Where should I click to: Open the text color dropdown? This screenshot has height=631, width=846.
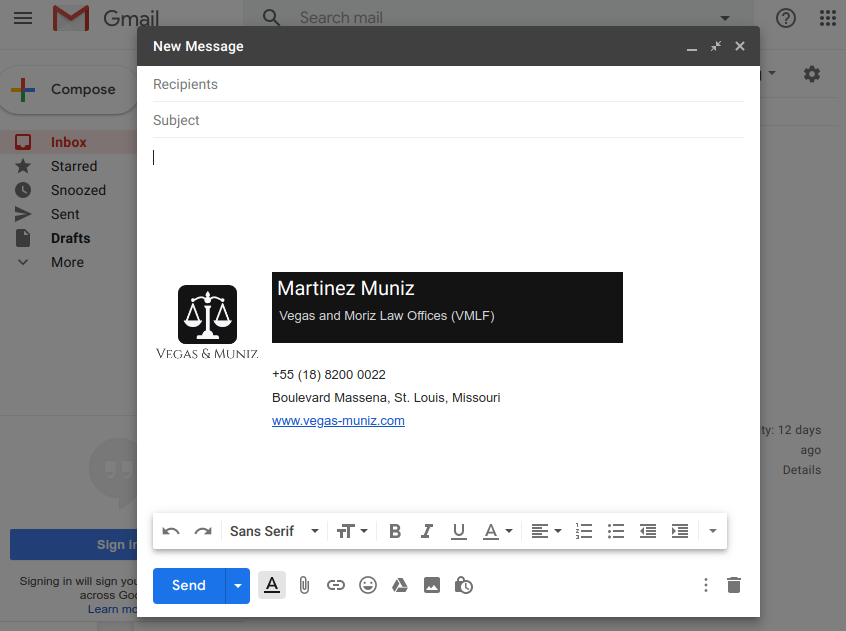(497, 532)
